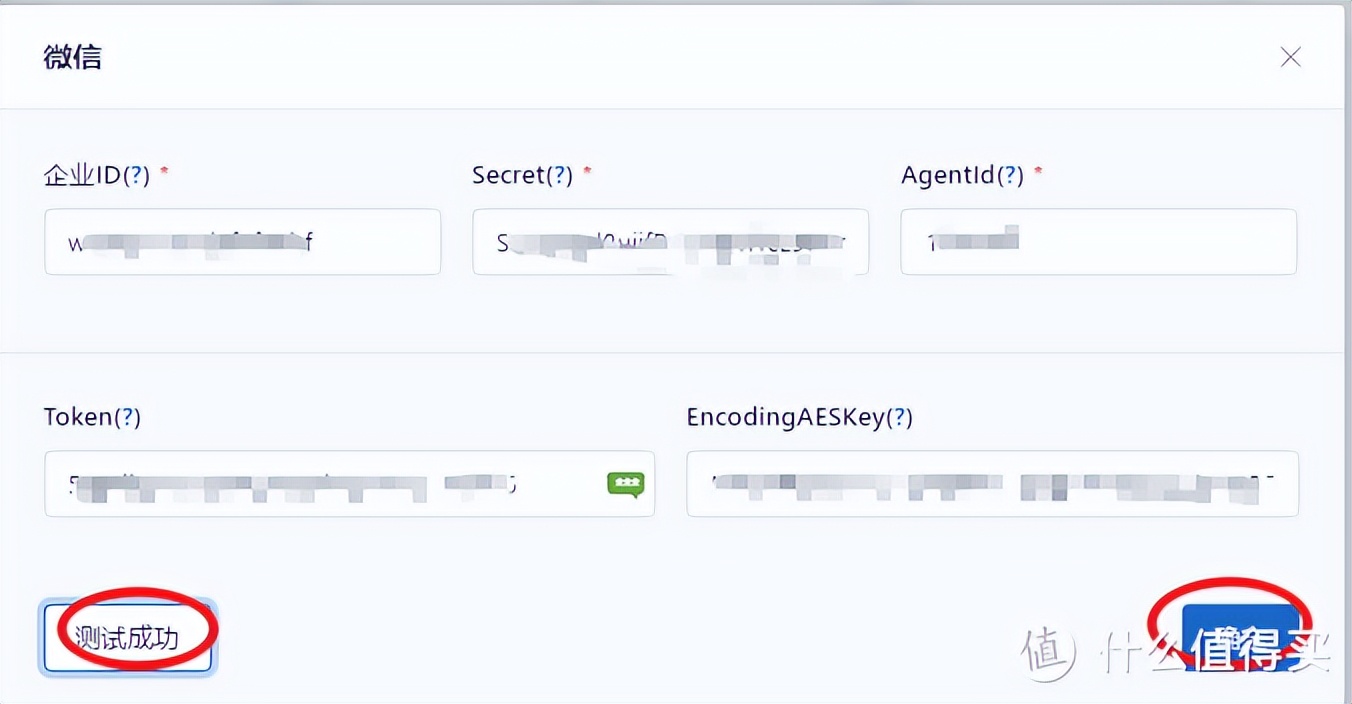Show help for the Token field
This screenshot has width=1352, height=704.
click(x=127, y=417)
